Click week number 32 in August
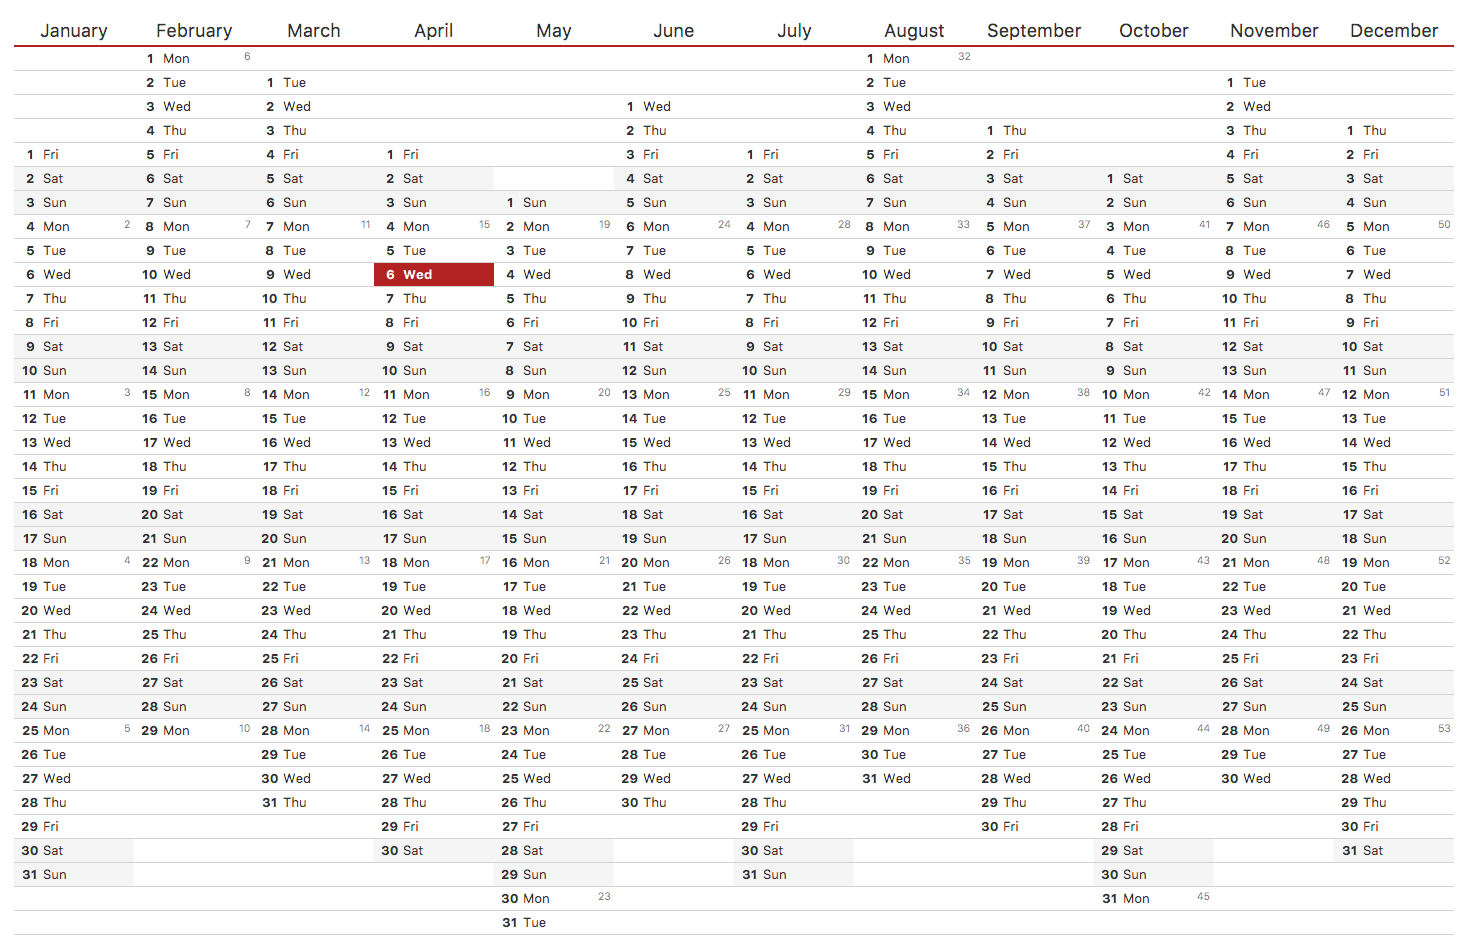This screenshot has width=1468, height=947. [964, 56]
